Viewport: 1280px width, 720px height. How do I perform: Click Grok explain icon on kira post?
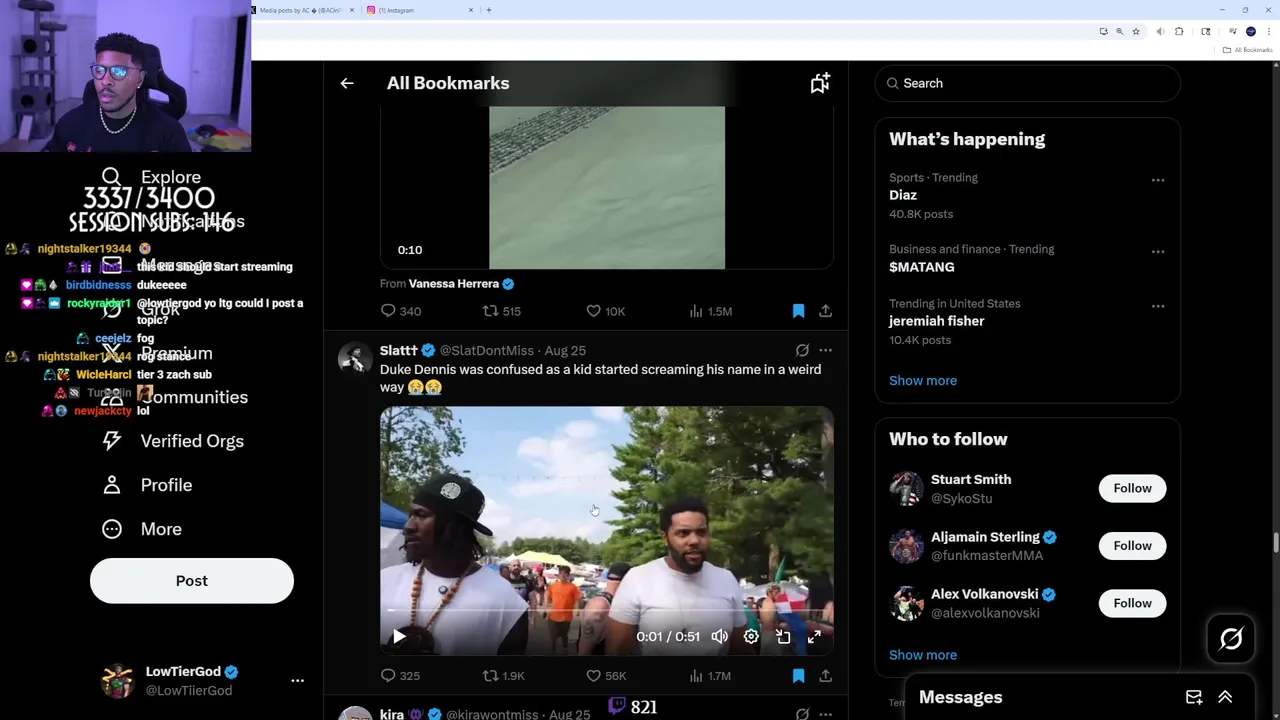click(x=802, y=714)
